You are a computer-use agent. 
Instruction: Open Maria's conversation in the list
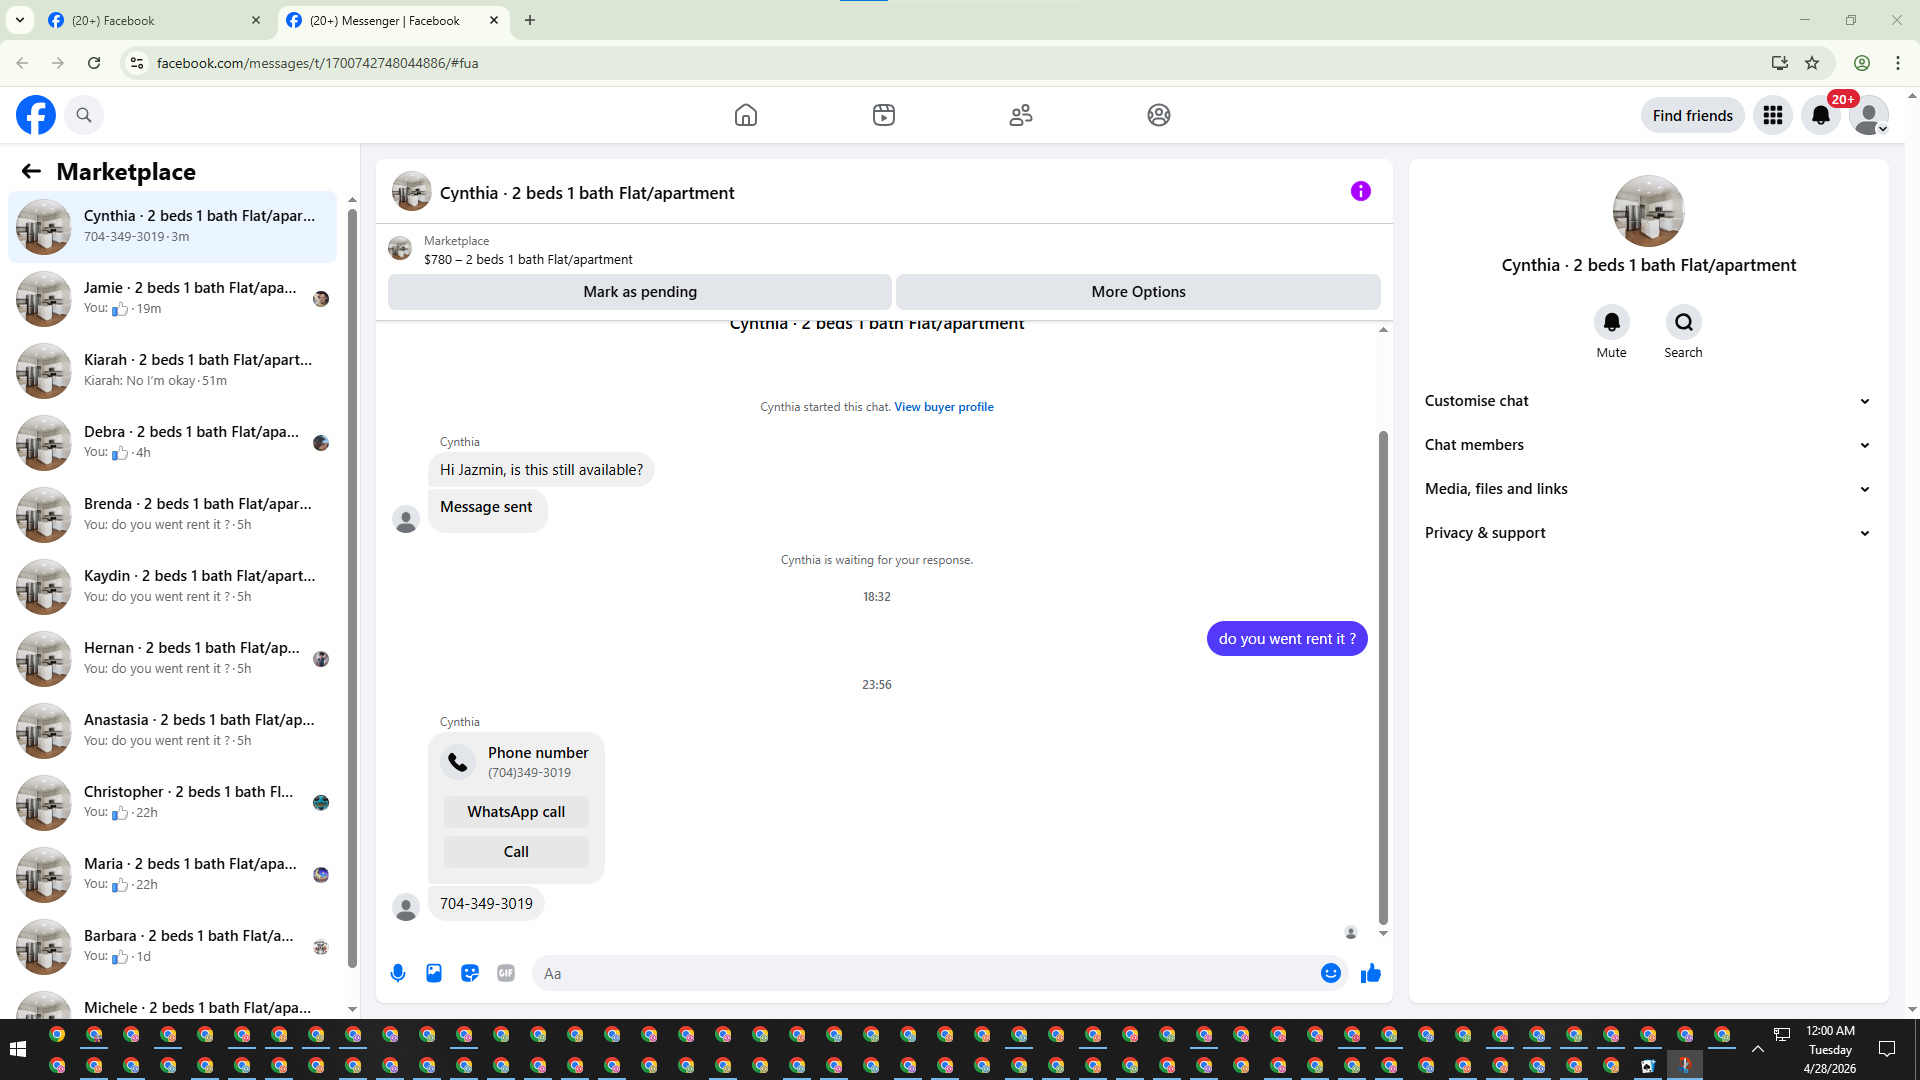(173, 874)
